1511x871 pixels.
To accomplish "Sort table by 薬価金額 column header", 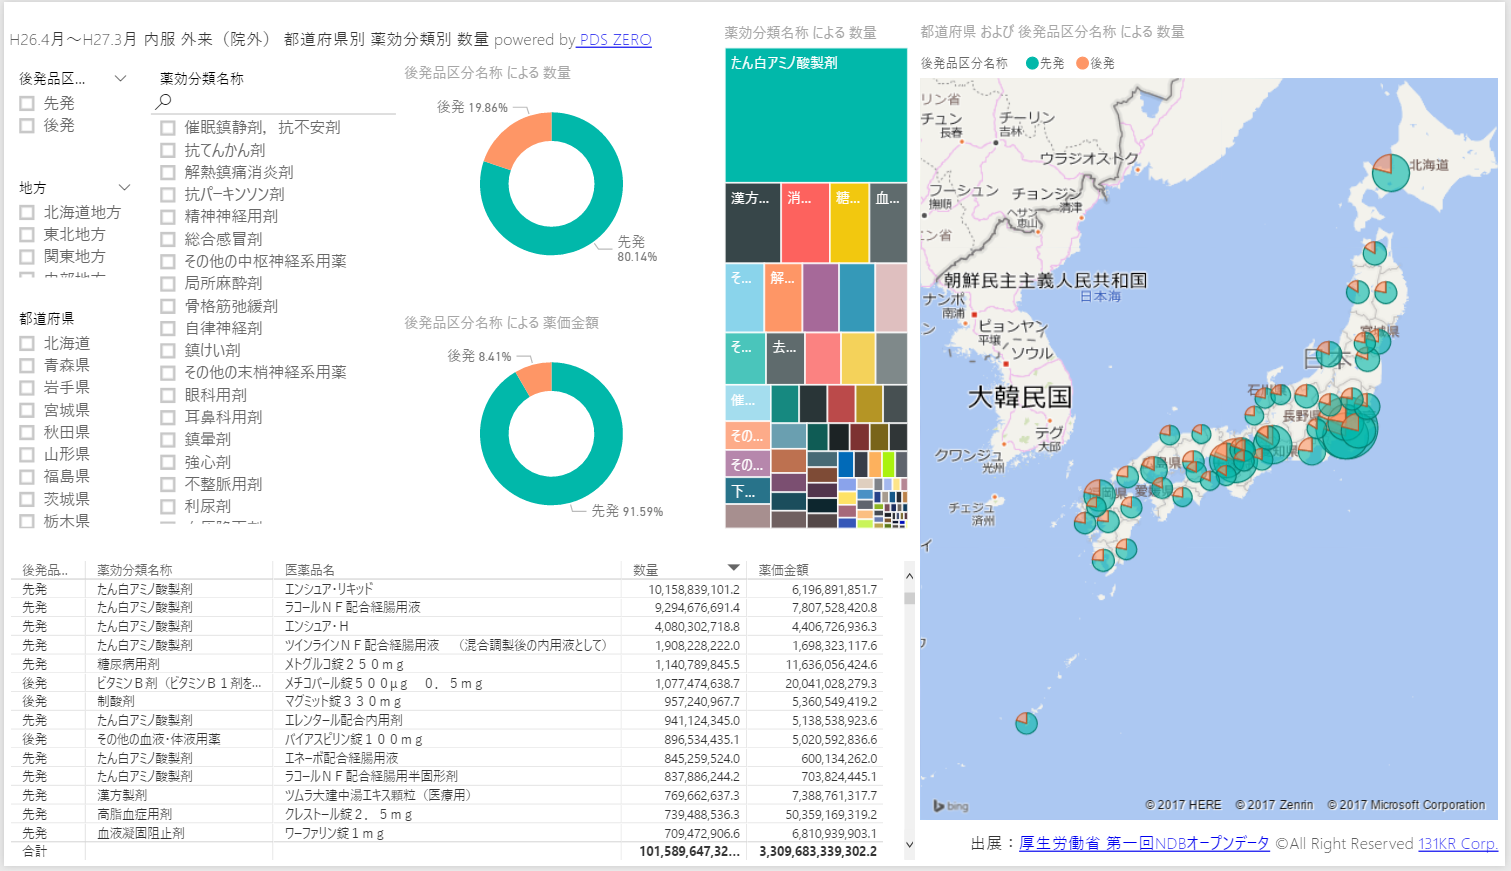I will point(783,570).
